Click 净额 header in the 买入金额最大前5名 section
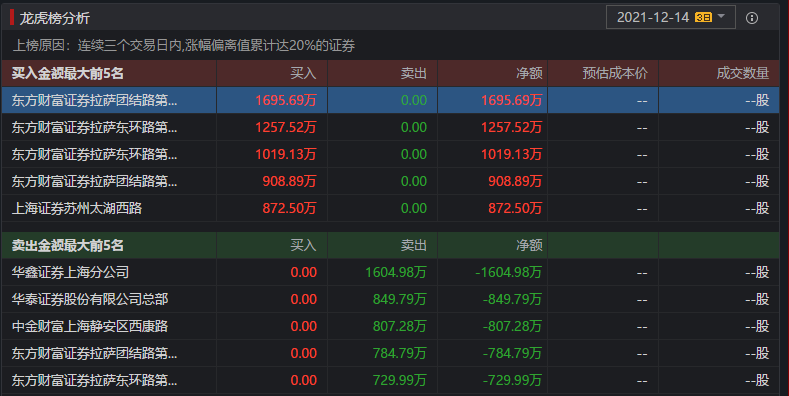The width and height of the screenshot is (789, 396). point(529,73)
